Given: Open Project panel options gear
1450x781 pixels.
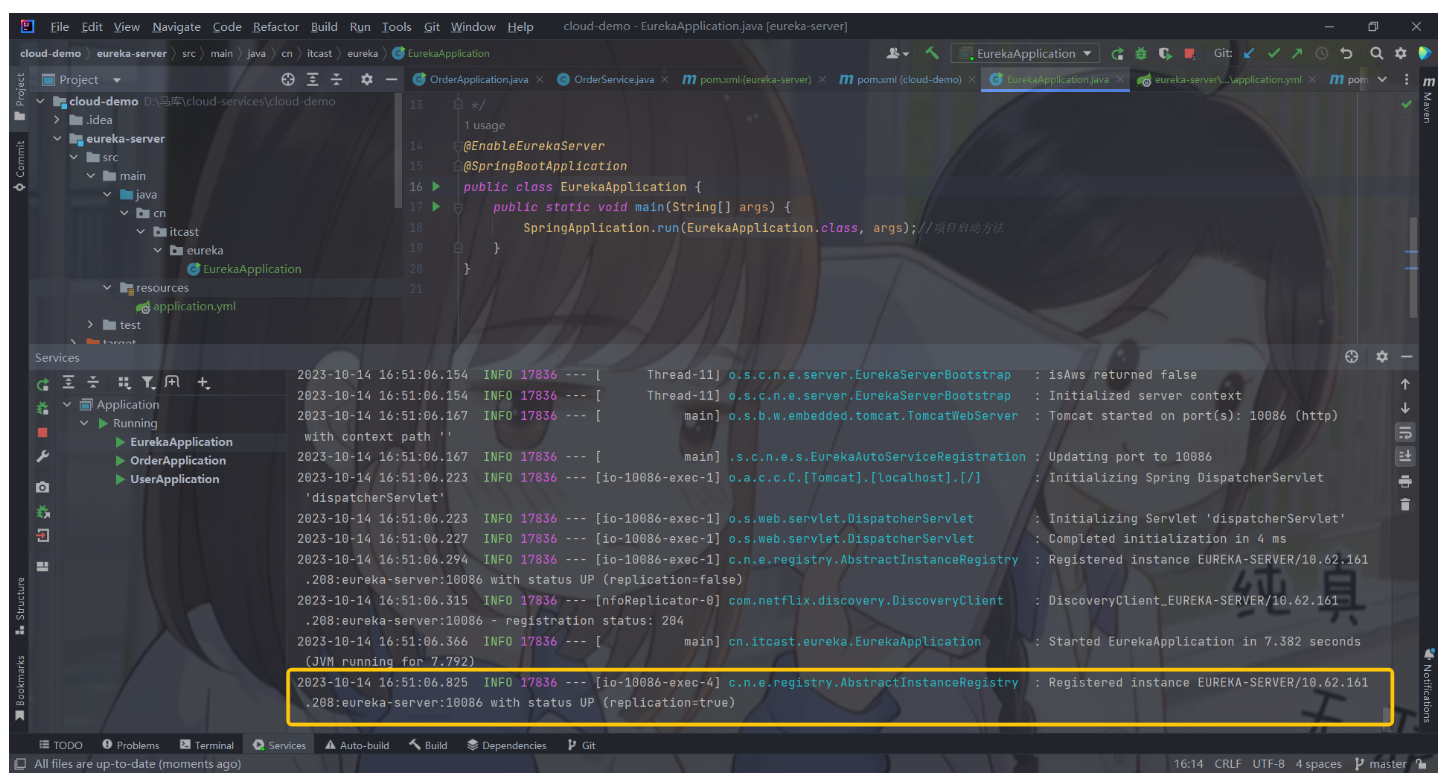Looking at the screenshot, I should click(367, 80).
